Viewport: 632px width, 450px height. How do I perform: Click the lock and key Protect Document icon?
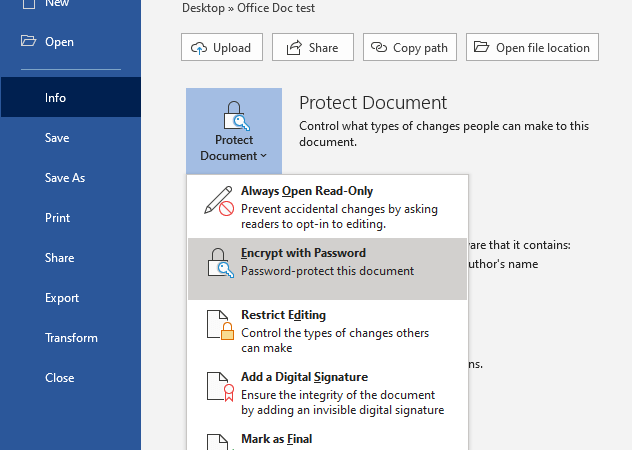pos(237,116)
